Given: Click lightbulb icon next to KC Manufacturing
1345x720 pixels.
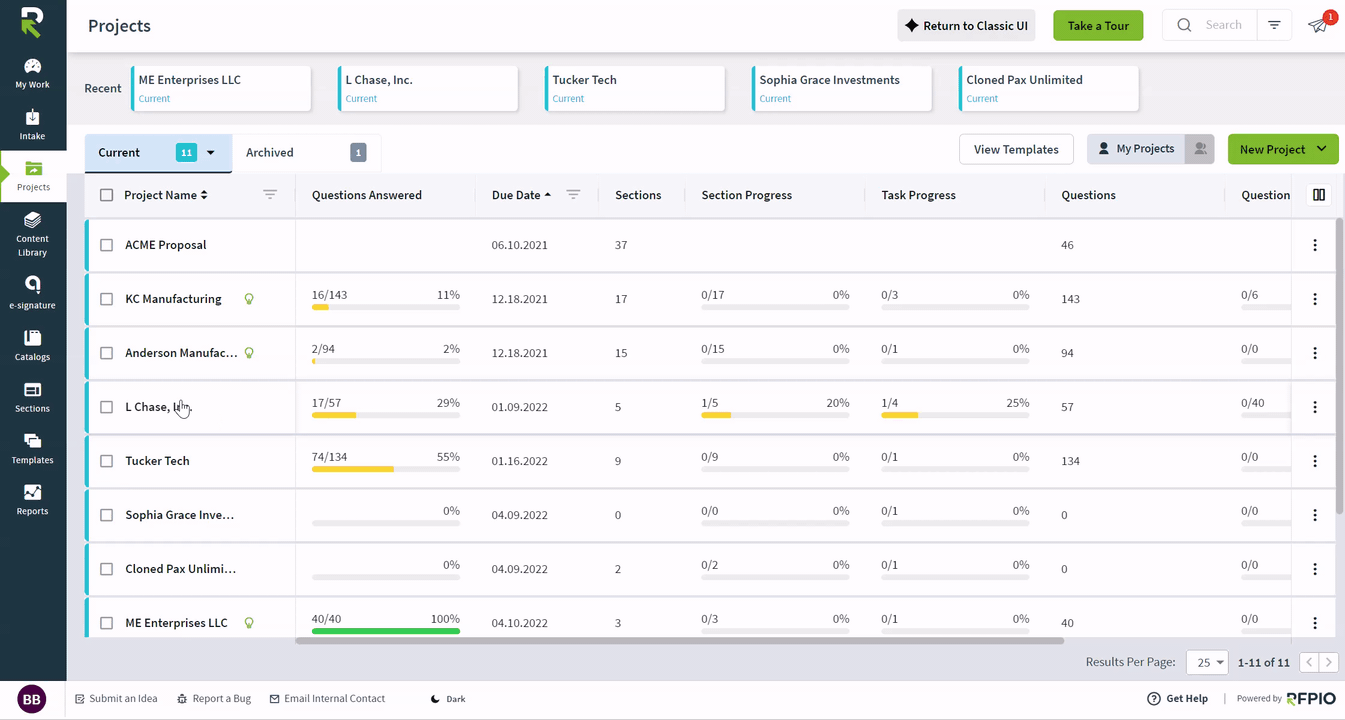Looking at the screenshot, I should (249, 299).
